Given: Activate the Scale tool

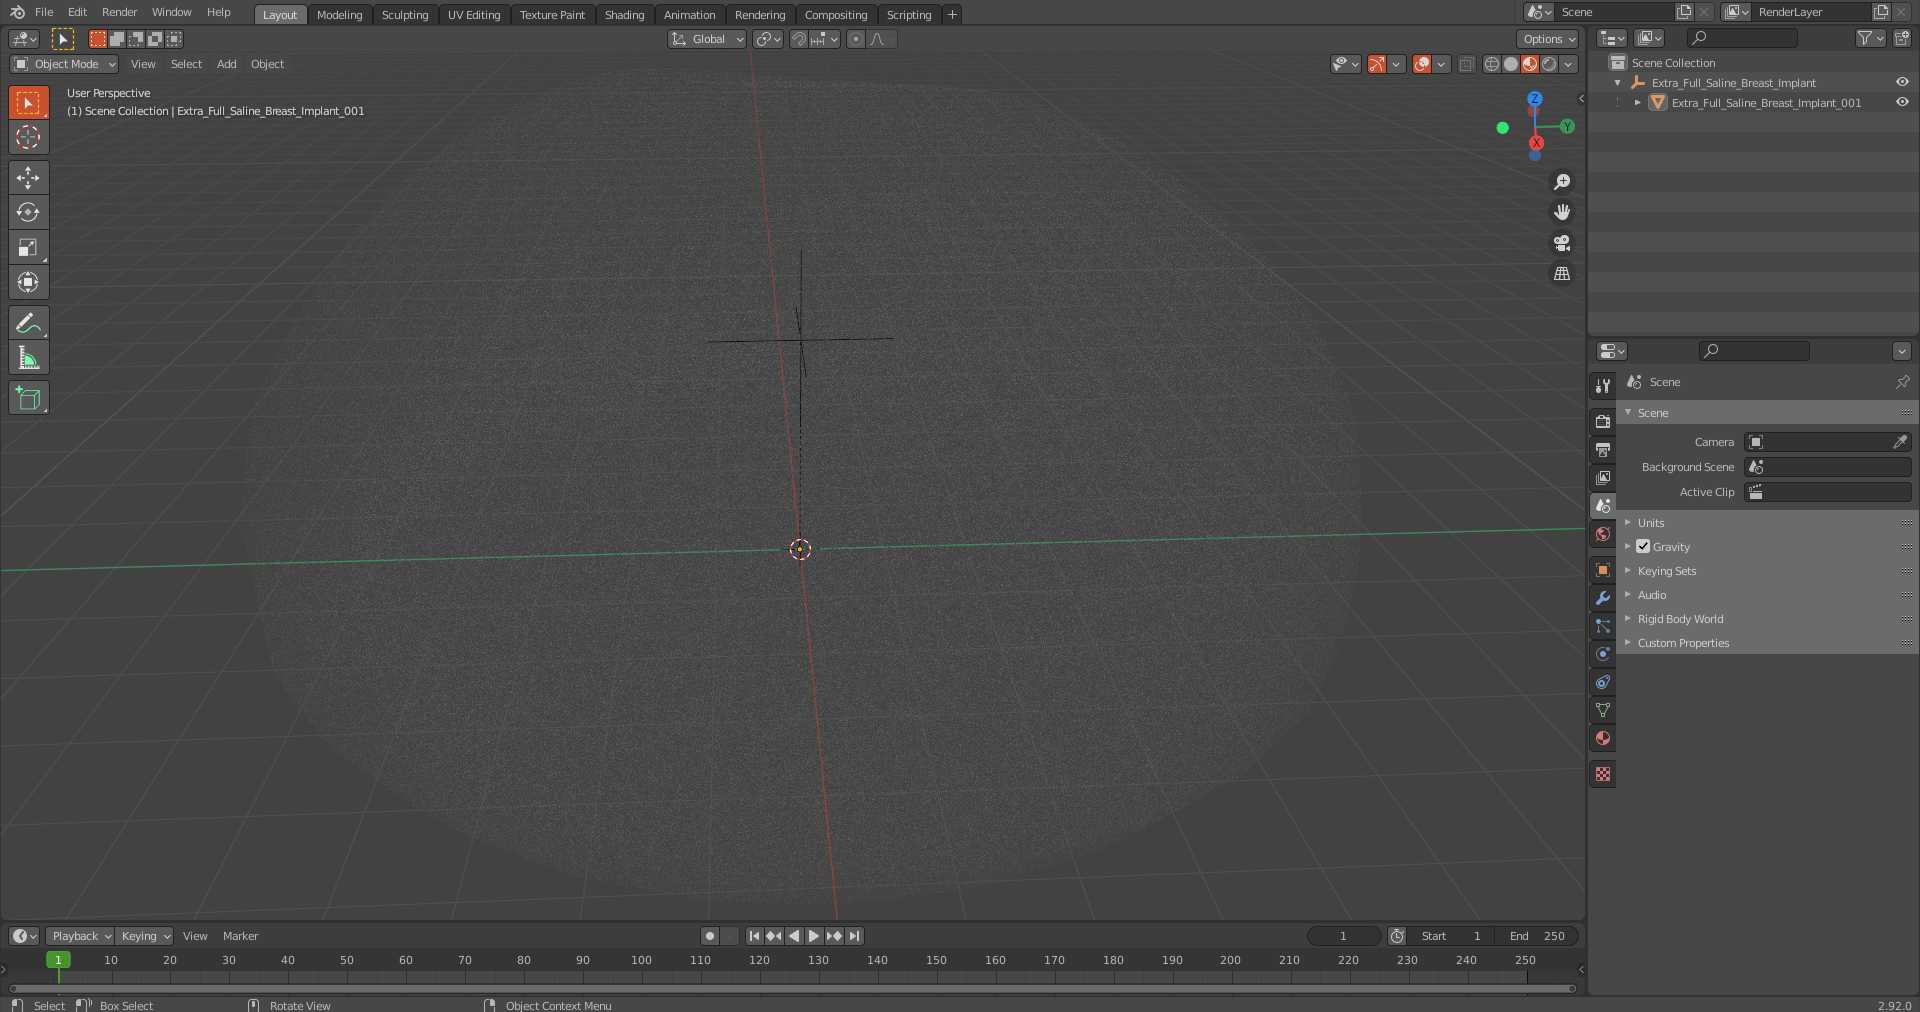Looking at the screenshot, I should click(28, 247).
